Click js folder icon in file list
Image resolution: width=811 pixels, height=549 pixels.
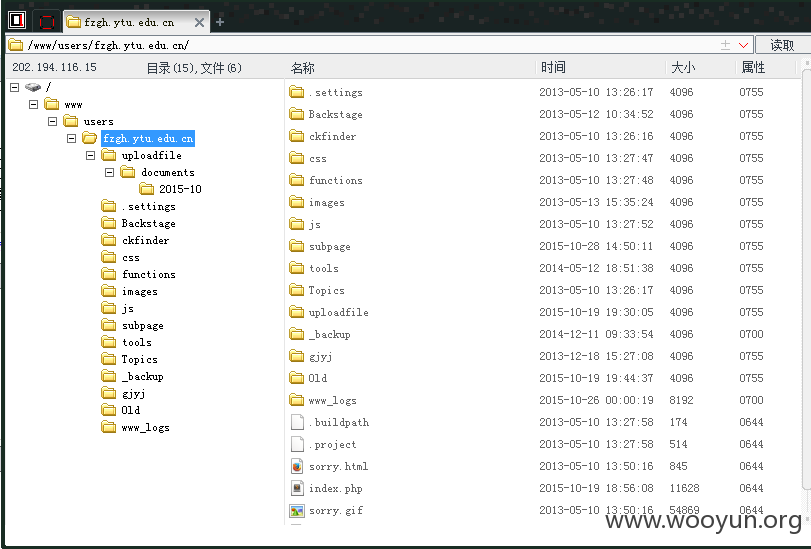[296, 224]
